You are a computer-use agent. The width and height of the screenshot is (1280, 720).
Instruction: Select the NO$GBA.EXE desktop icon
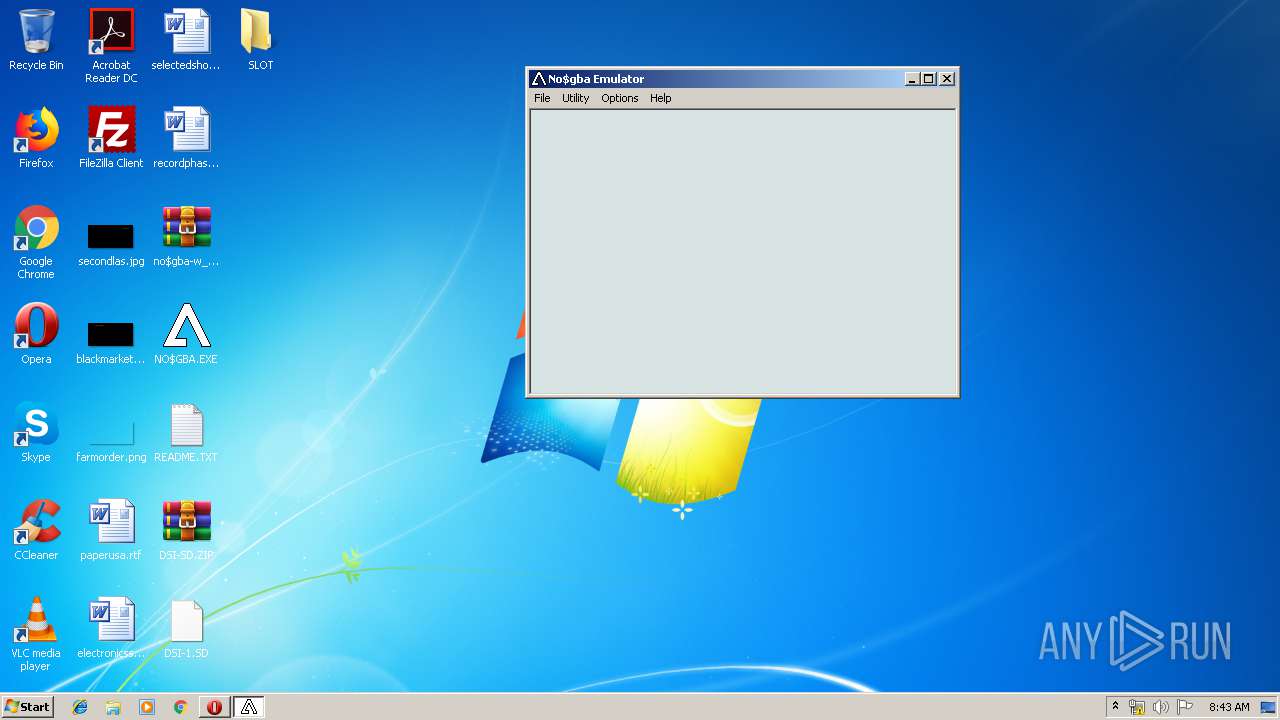tap(186, 334)
